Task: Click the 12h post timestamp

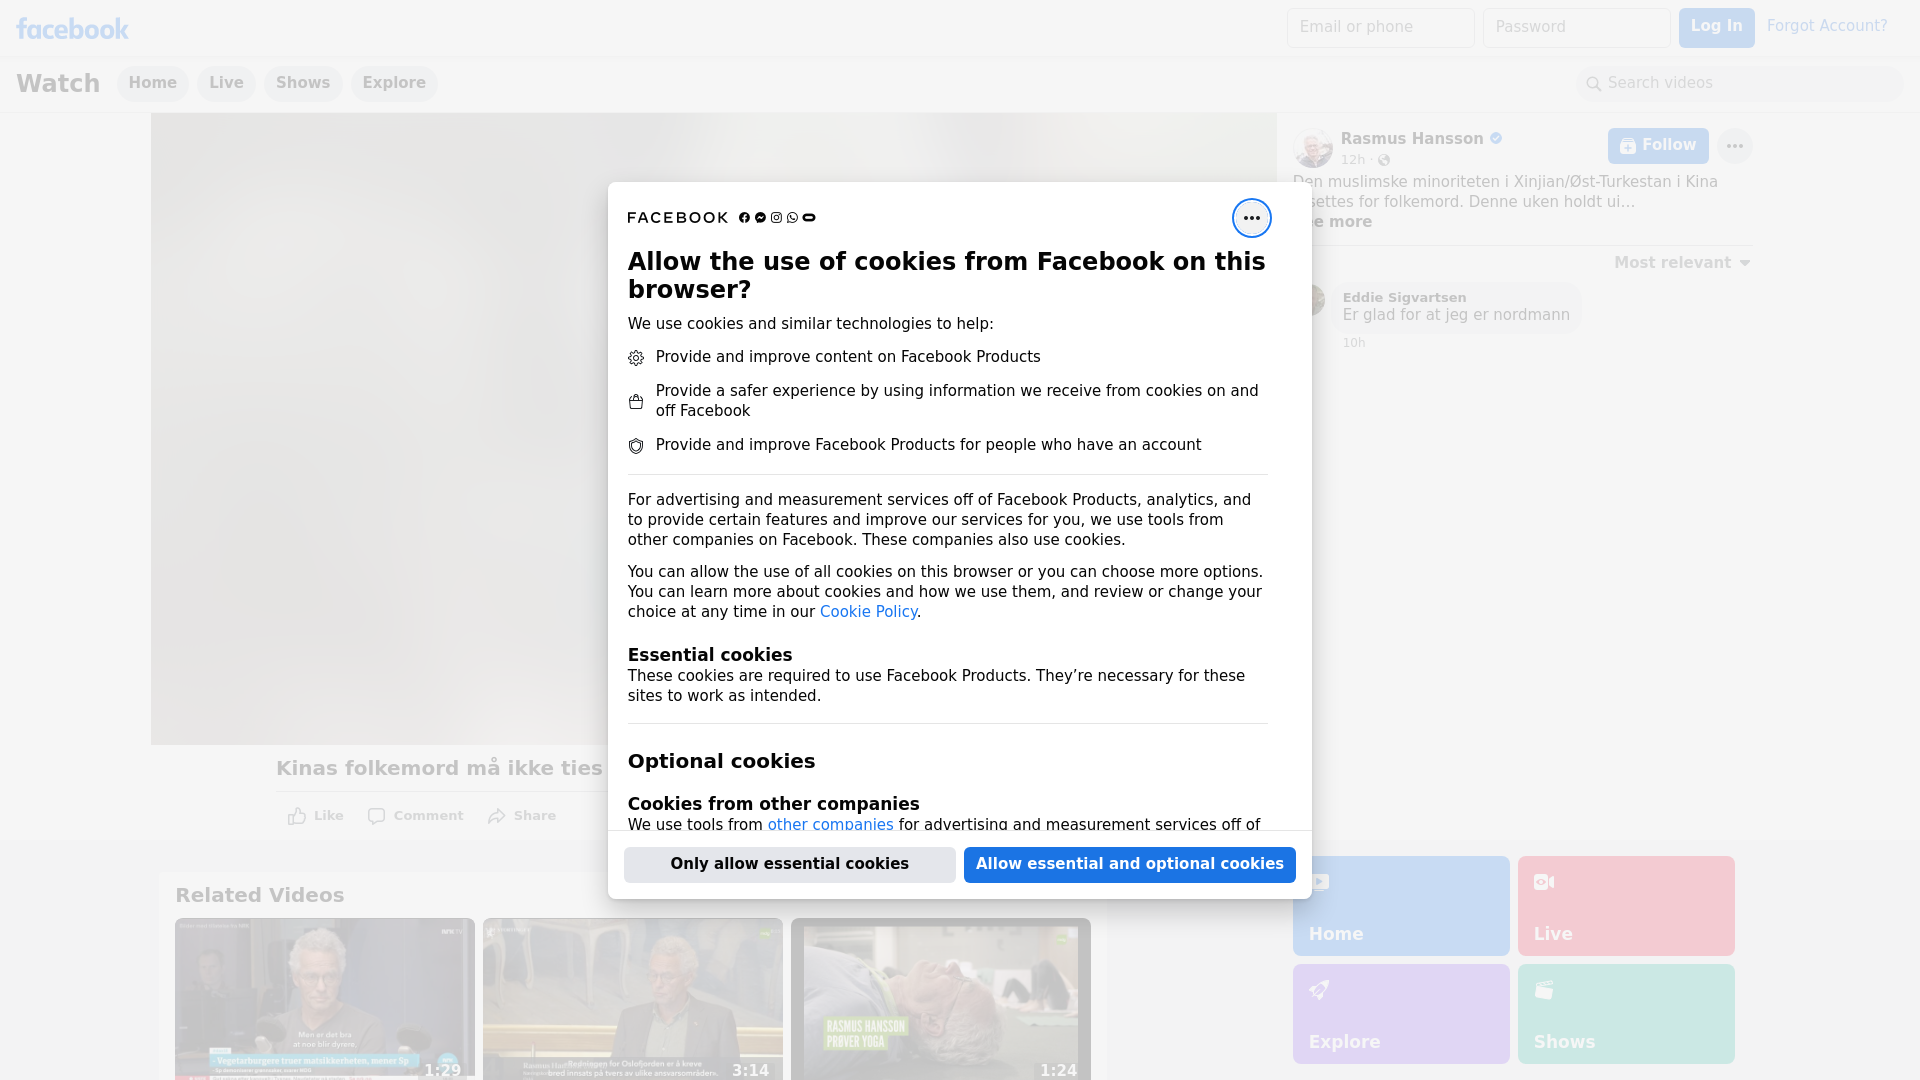Action: click(1352, 160)
